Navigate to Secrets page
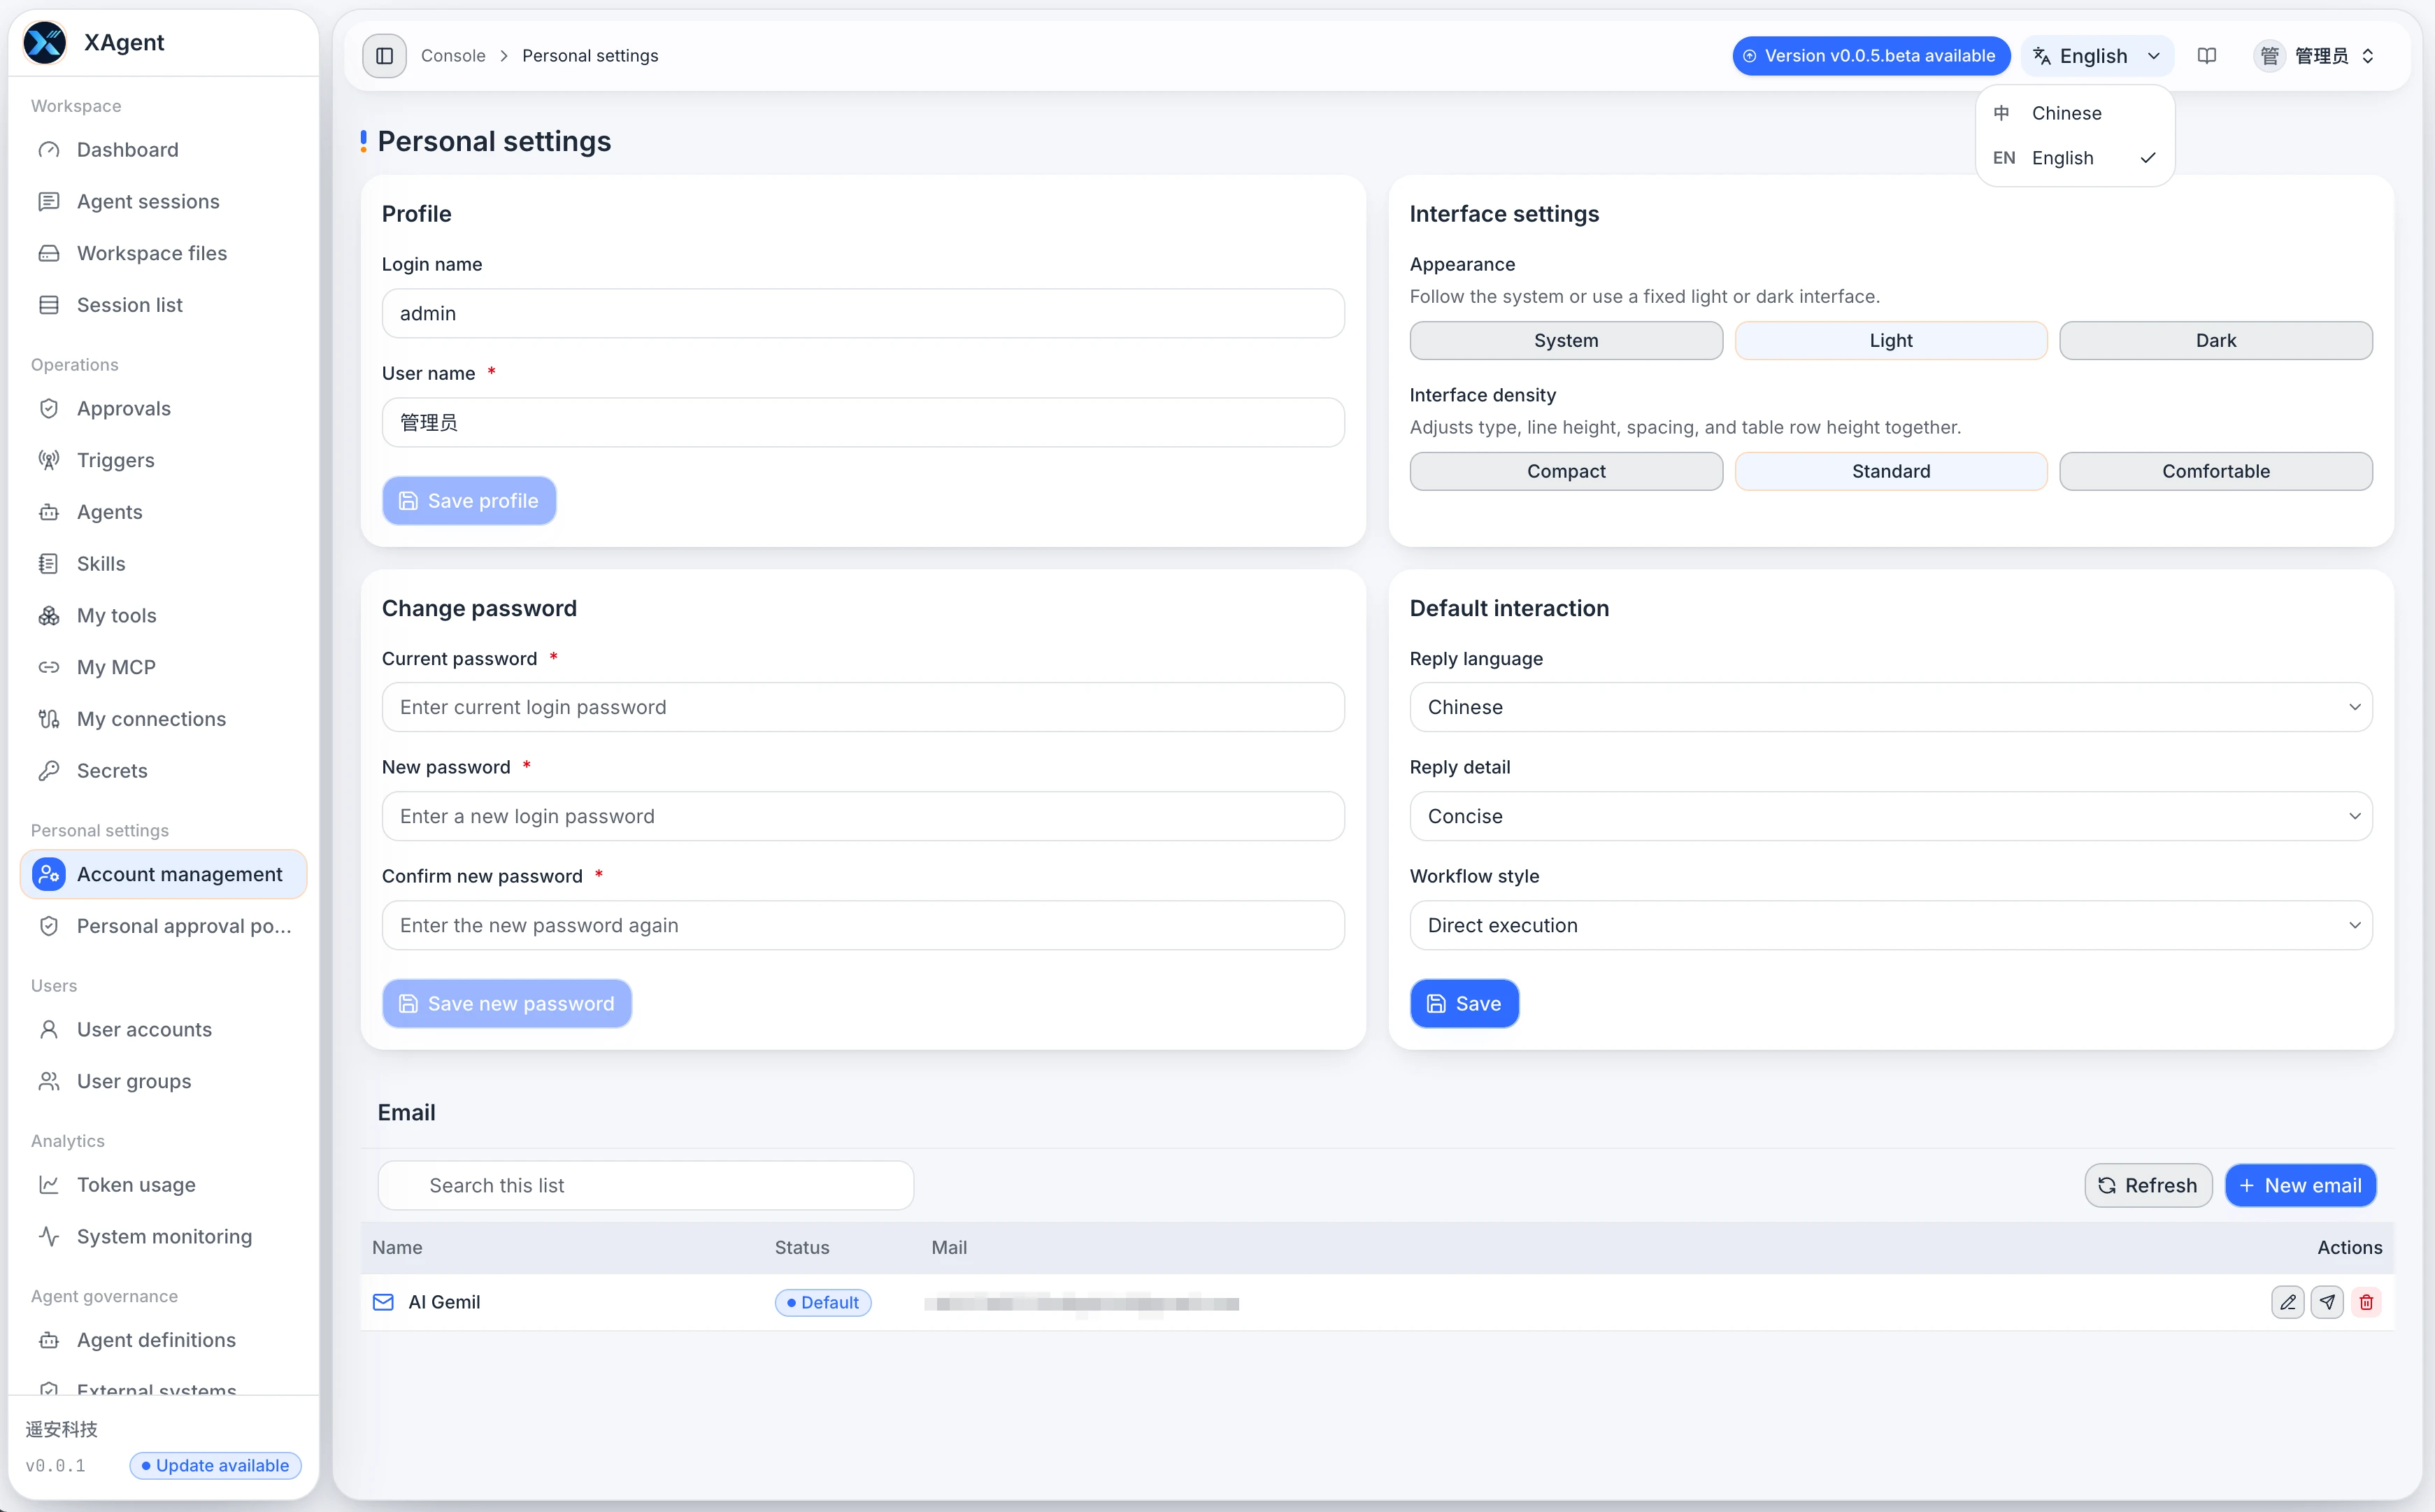Image resolution: width=2435 pixels, height=1512 pixels. [163, 771]
